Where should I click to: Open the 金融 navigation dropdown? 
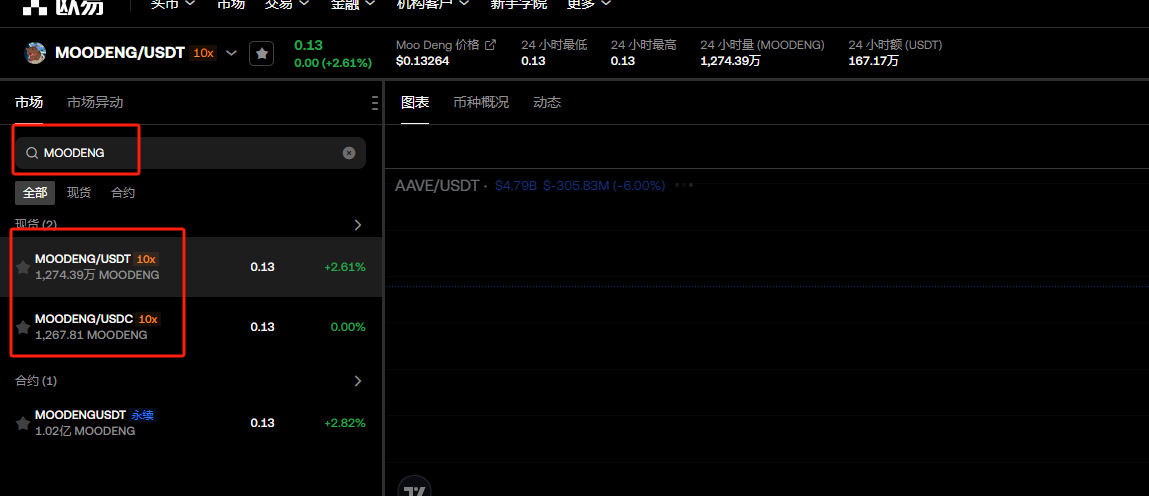pyautogui.click(x=353, y=4)
